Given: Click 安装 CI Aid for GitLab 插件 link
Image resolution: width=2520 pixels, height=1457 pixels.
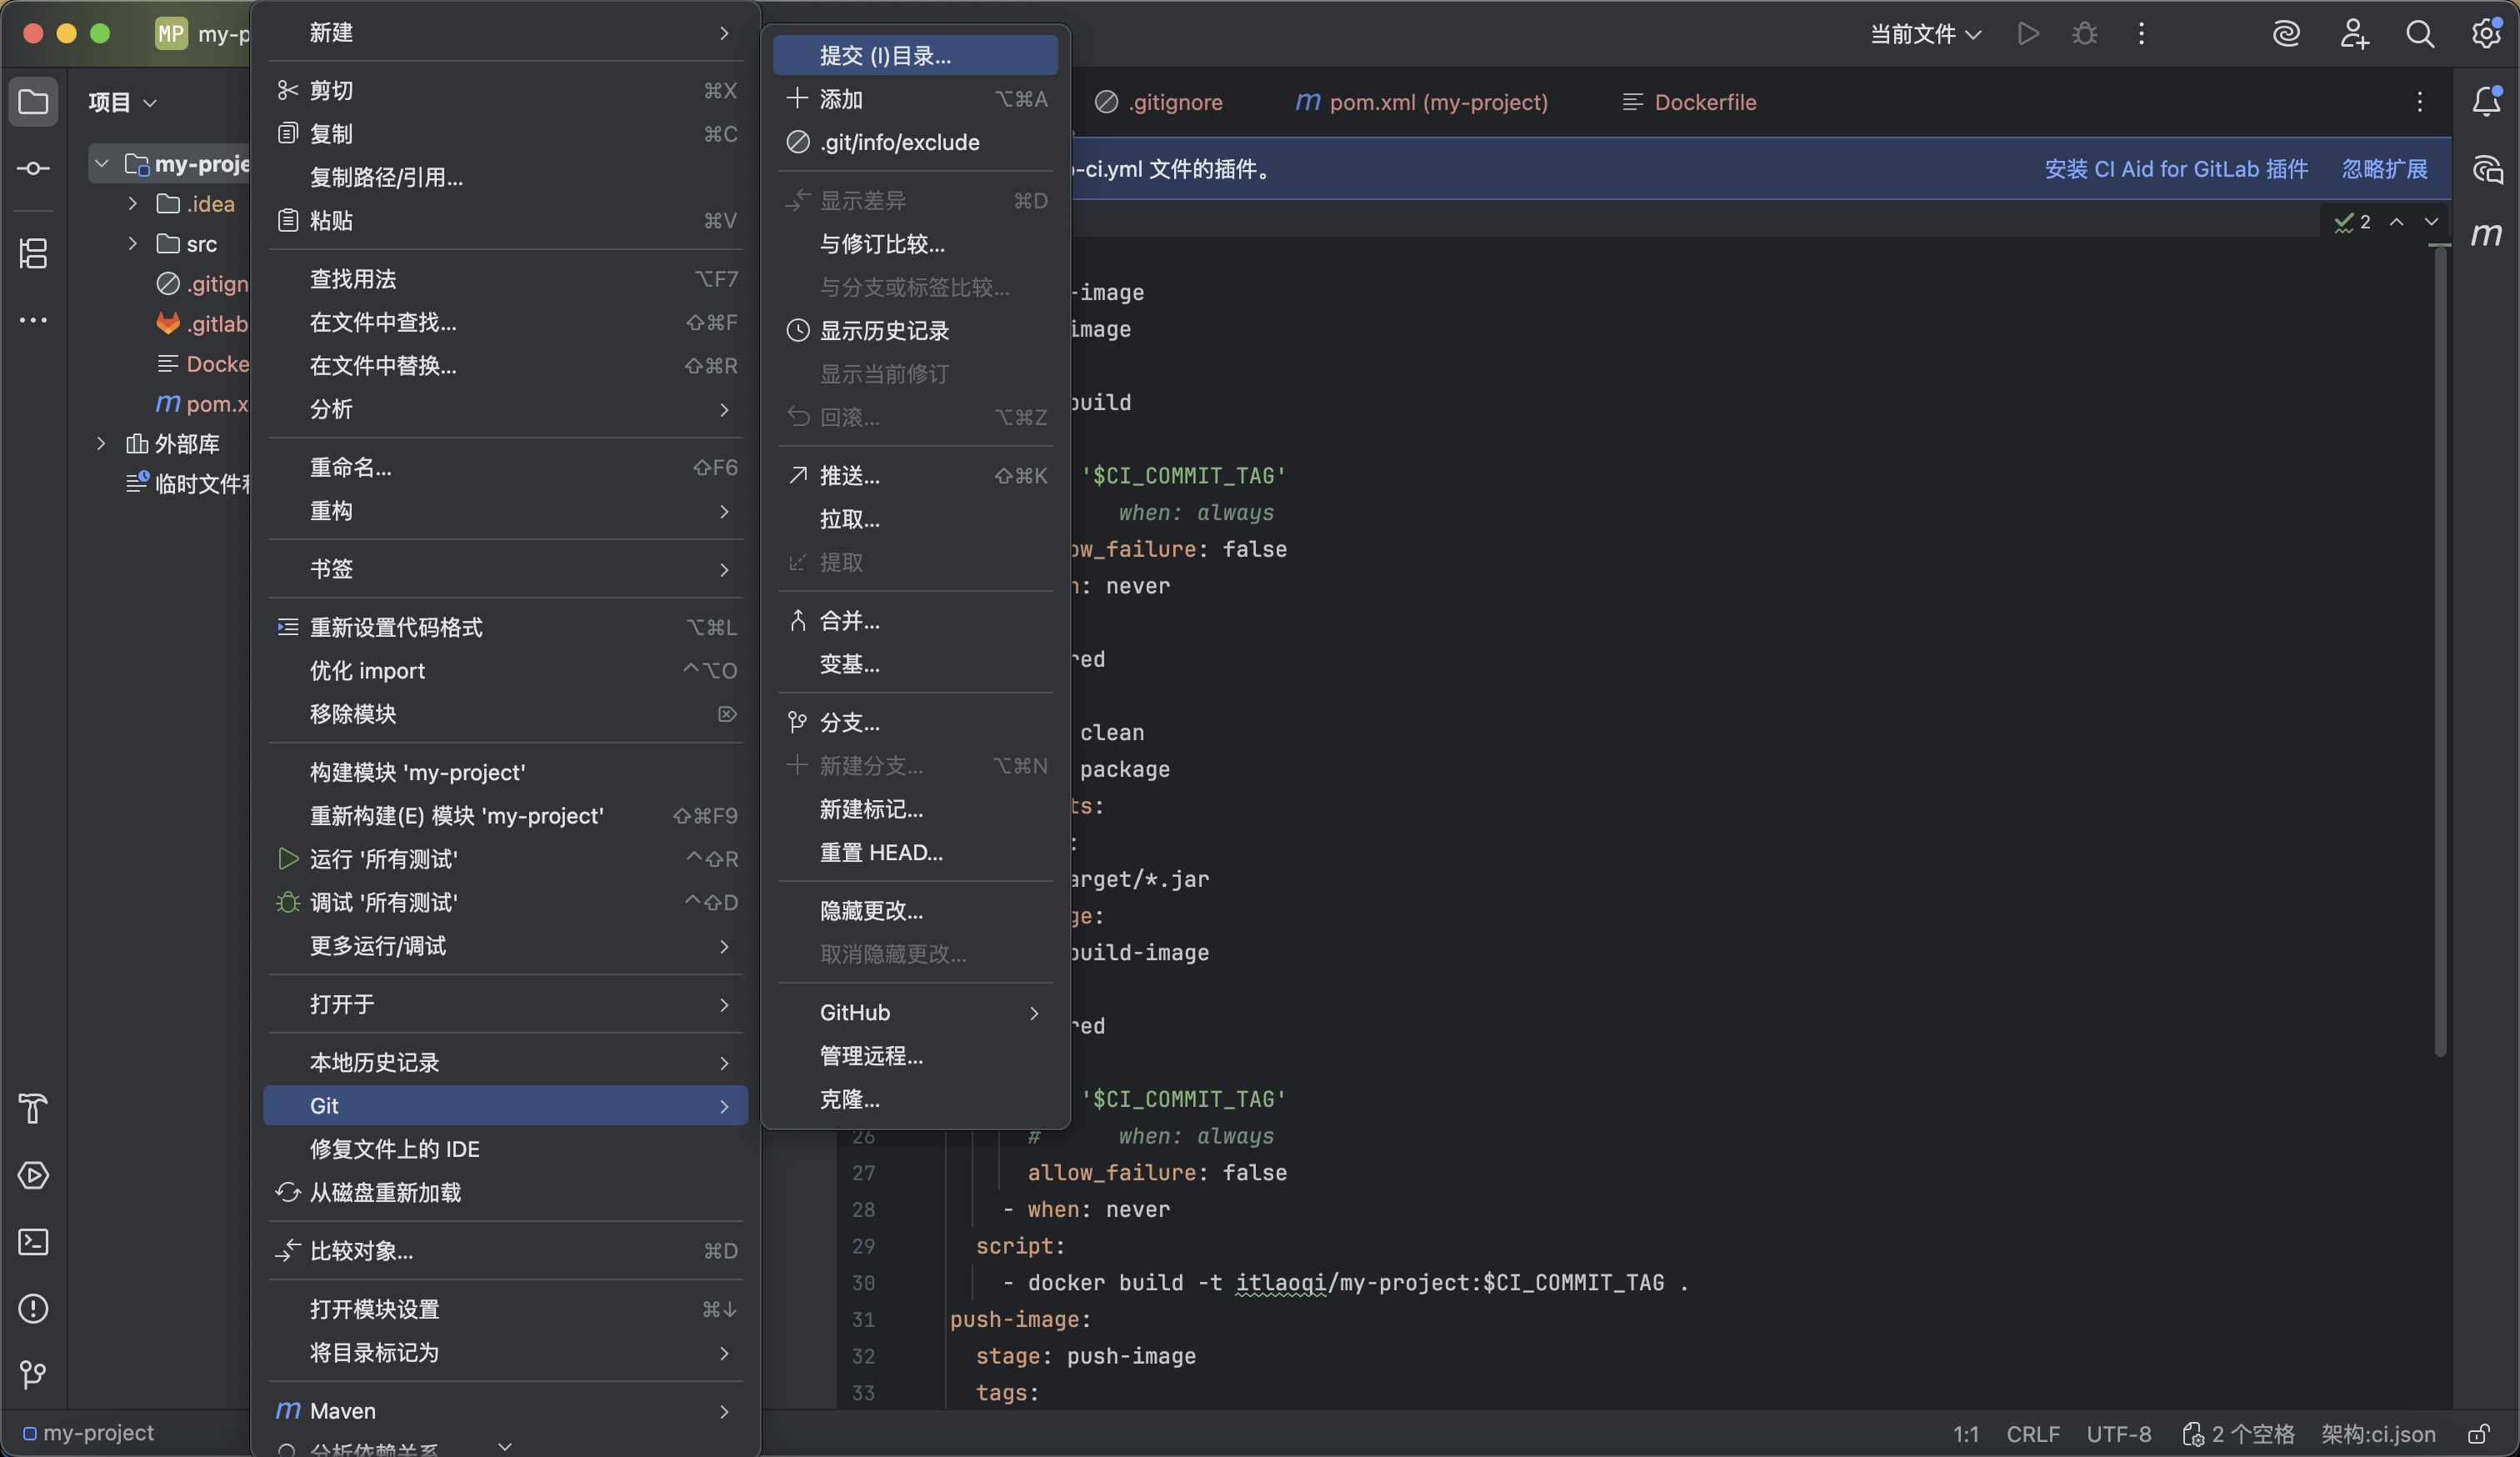Looking at the screenshot, I should pos(2175,169).
